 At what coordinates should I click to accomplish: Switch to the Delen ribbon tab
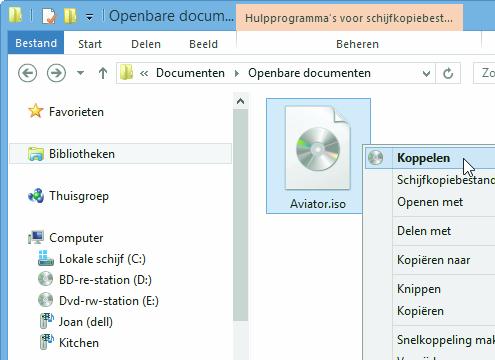pyautogui.click(x=146, y=44)
